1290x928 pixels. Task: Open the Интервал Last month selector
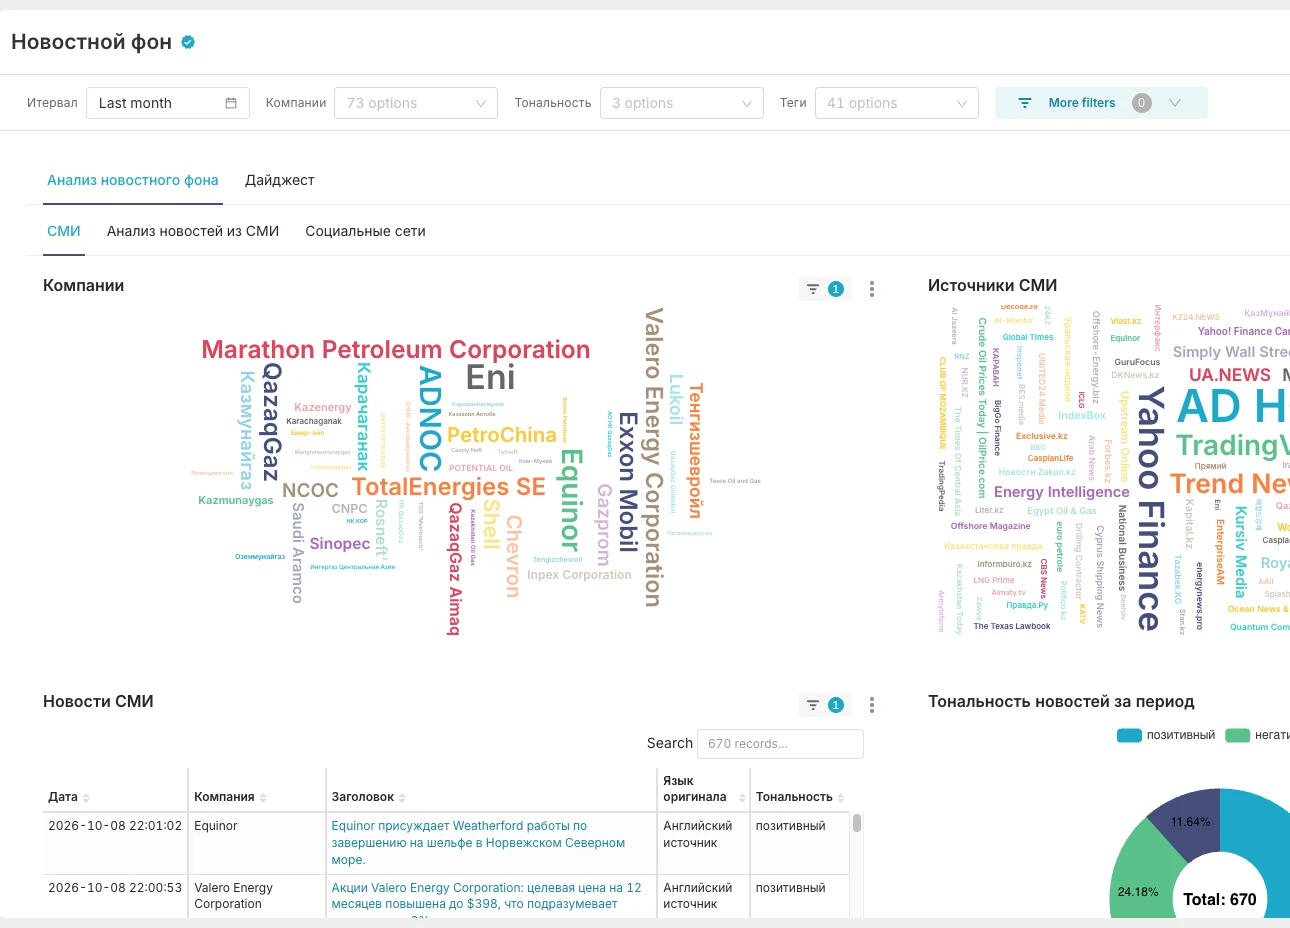pyautogui.click(x=167, y=103)
